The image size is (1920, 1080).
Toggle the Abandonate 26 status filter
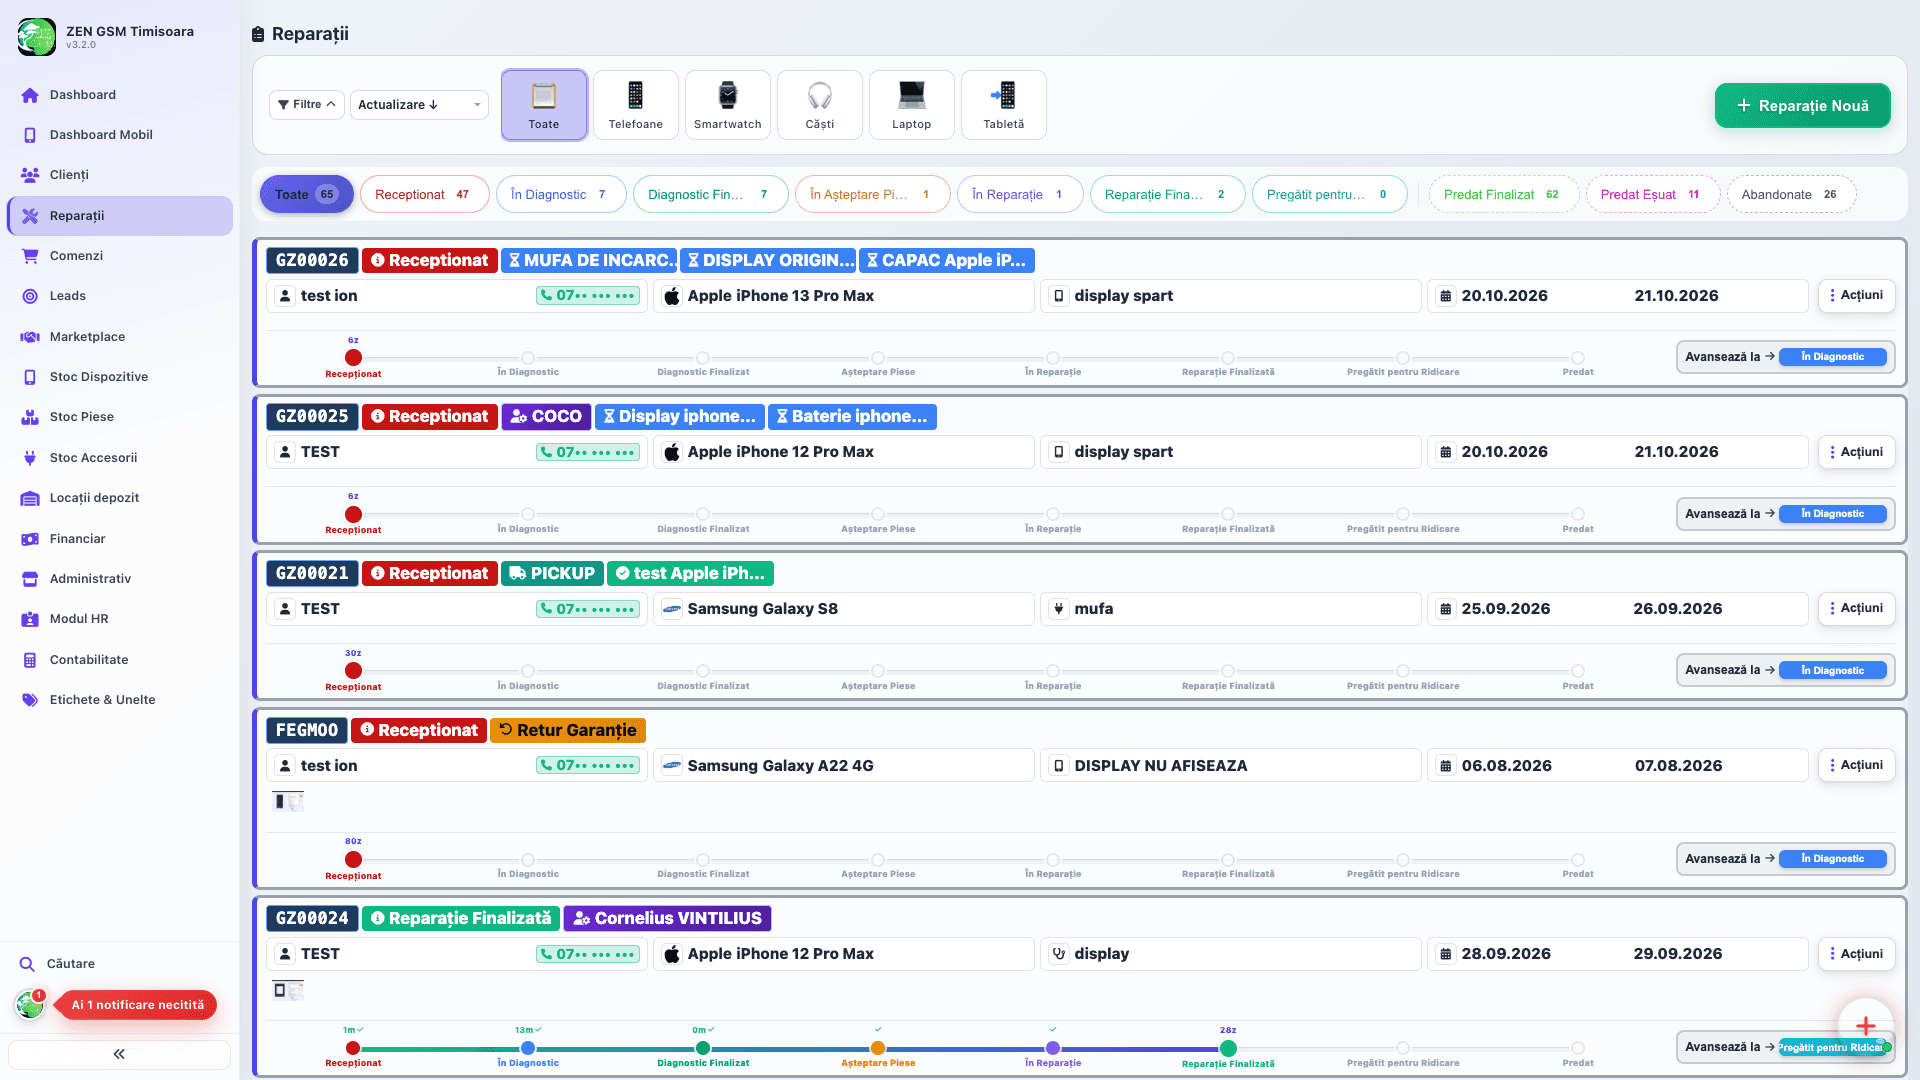click(x=1790, y=194)
